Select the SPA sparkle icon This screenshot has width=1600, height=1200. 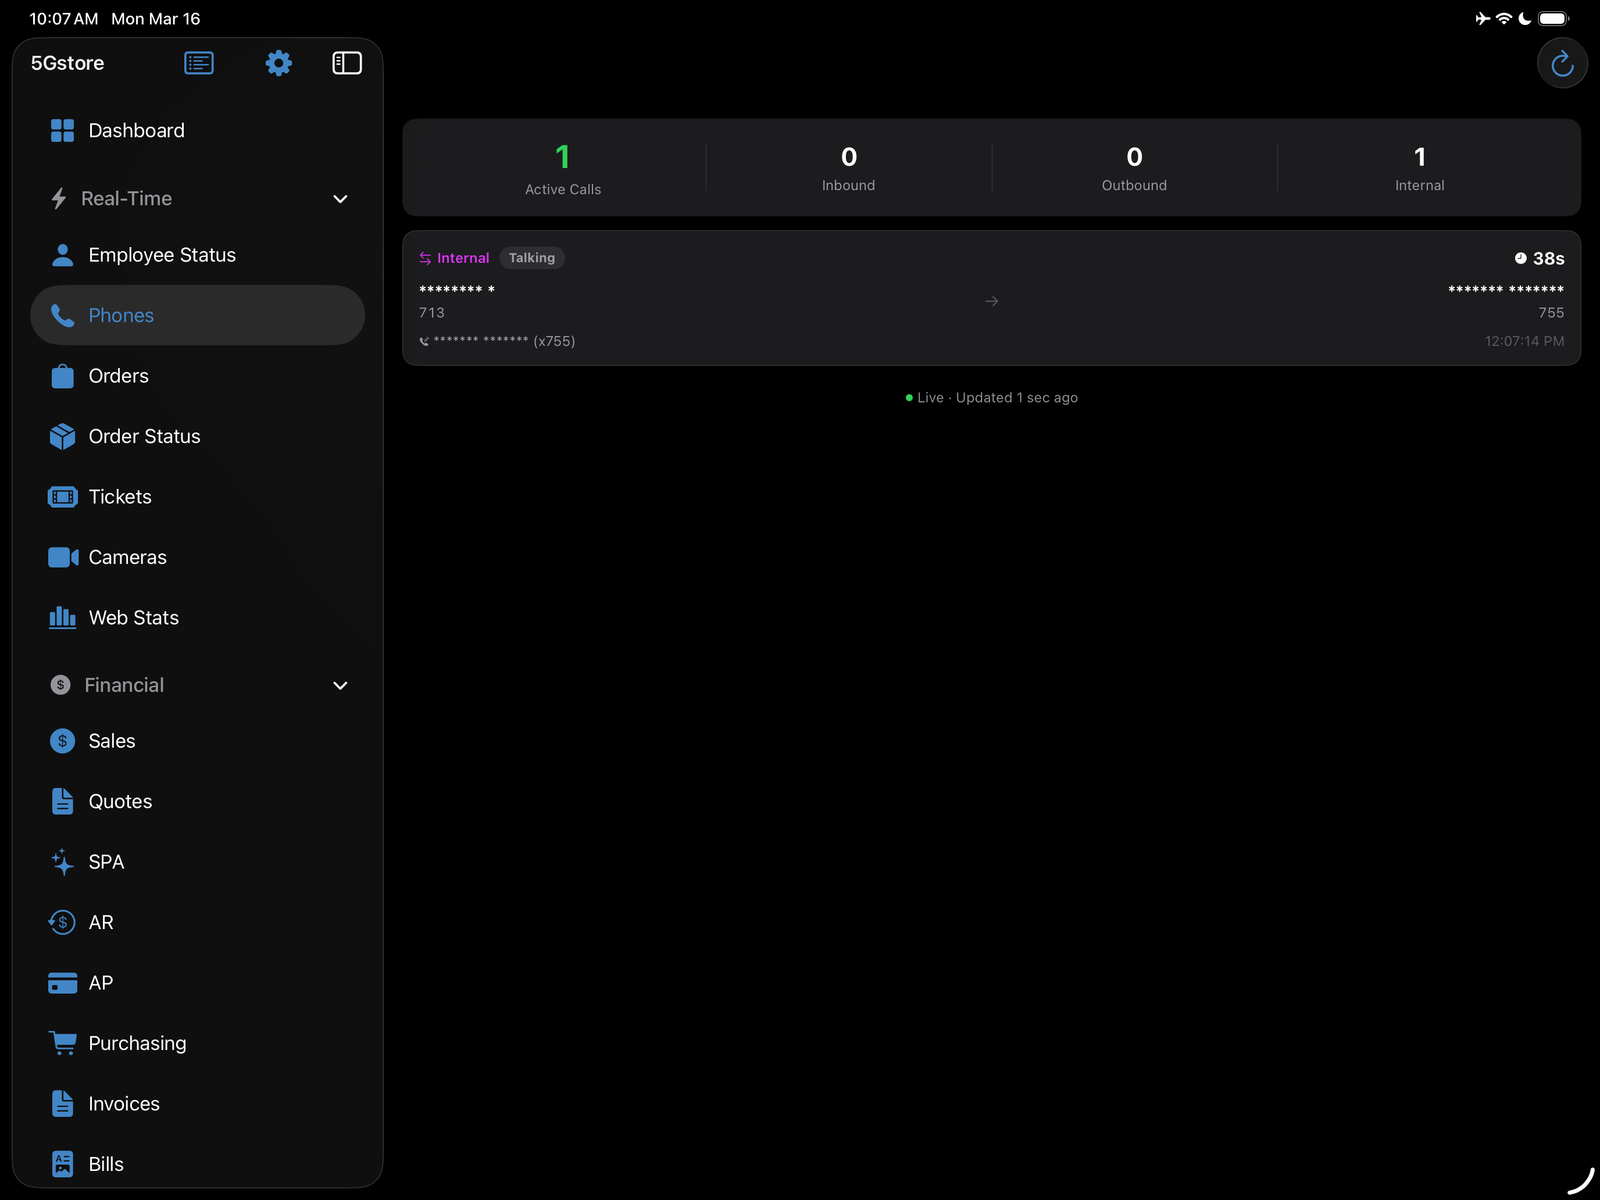62,861
